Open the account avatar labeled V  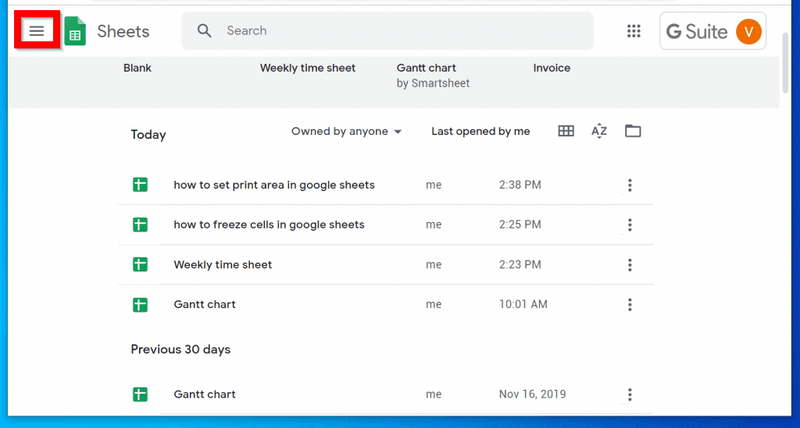point(748,32)
